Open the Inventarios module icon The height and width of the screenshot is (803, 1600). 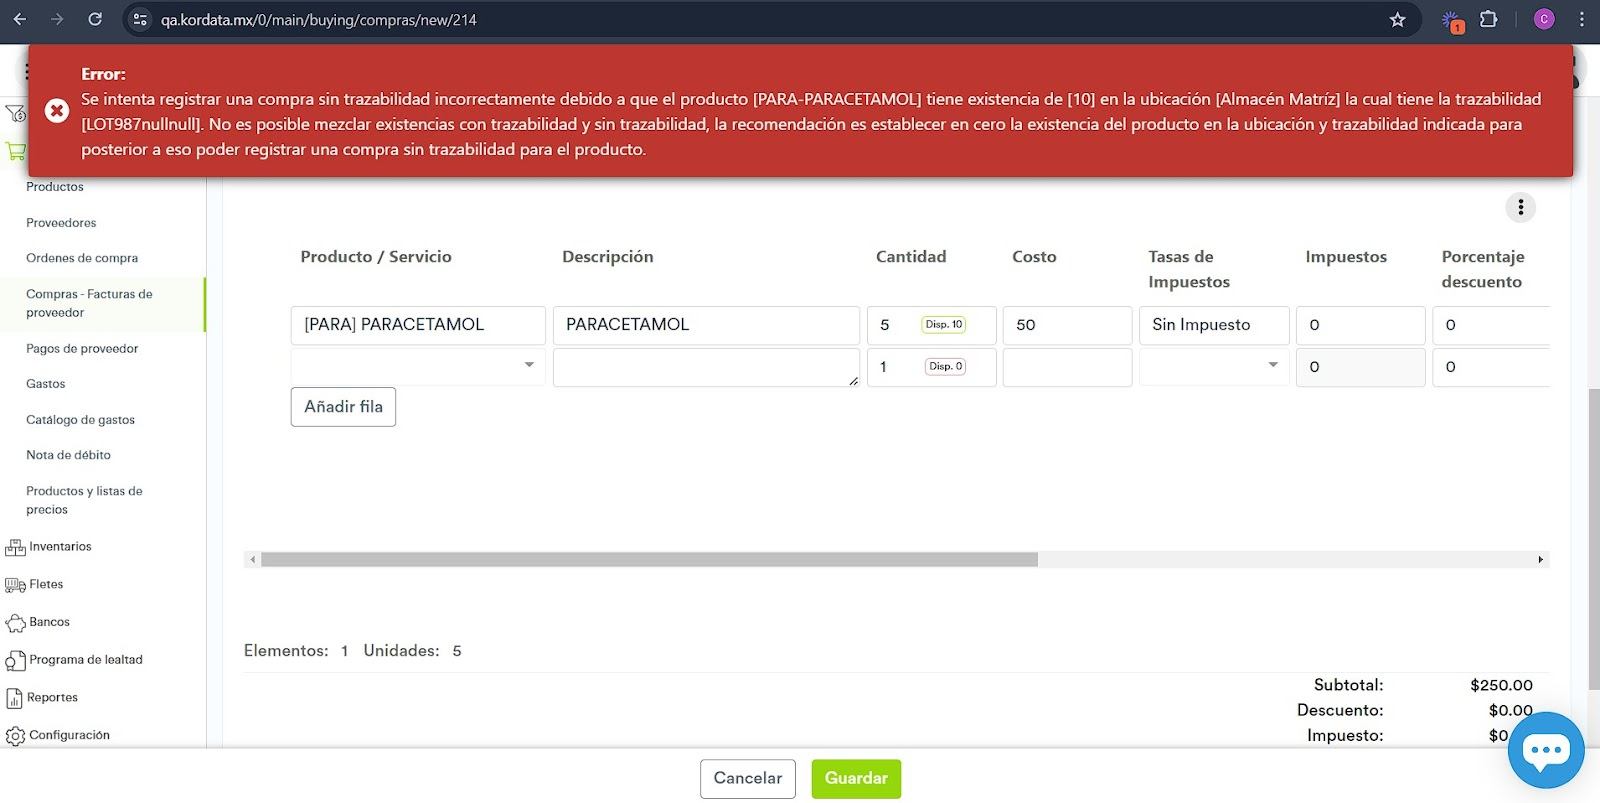point(15,547)
